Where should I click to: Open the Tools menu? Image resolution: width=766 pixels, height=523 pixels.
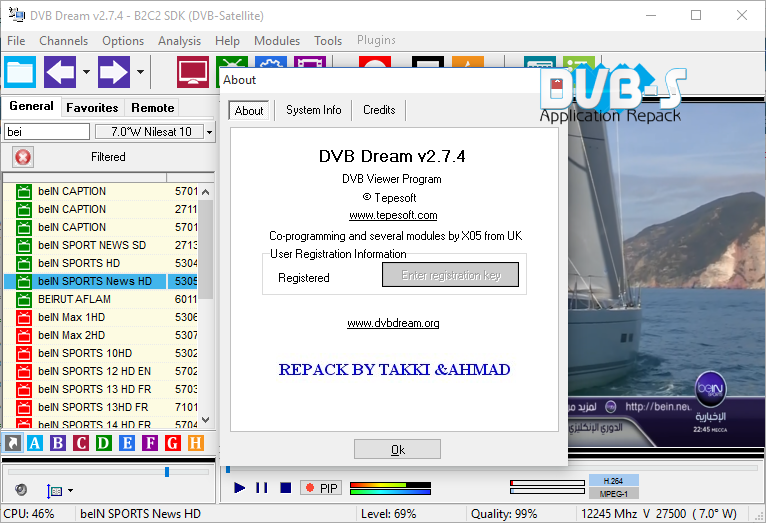point(328,41)
